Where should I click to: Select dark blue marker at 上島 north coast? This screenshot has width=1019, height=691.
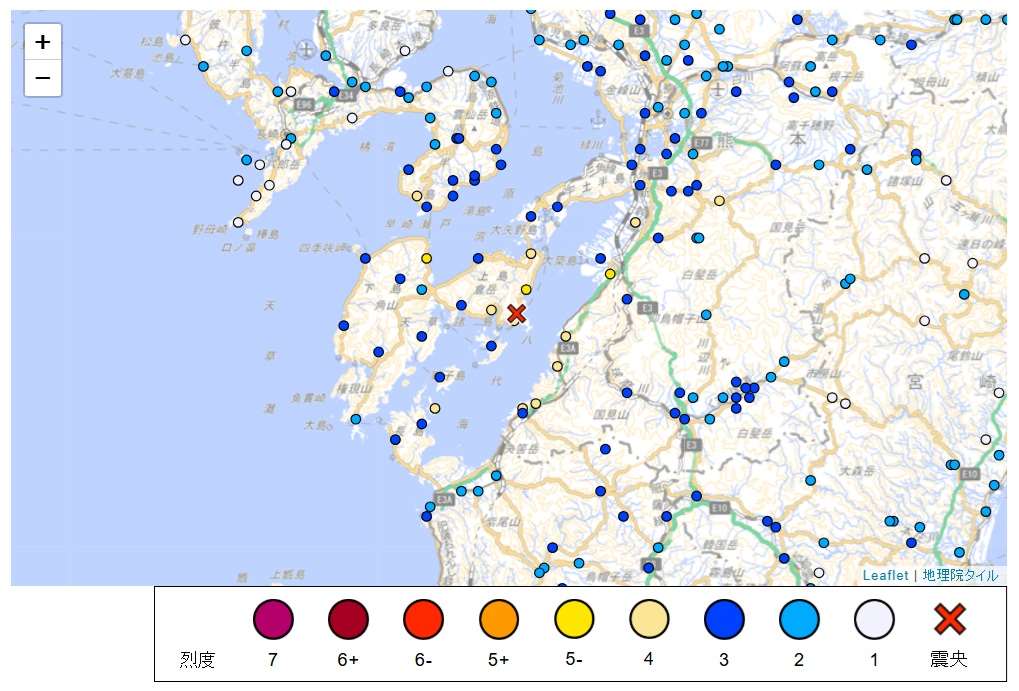click(x=478, y=258)
